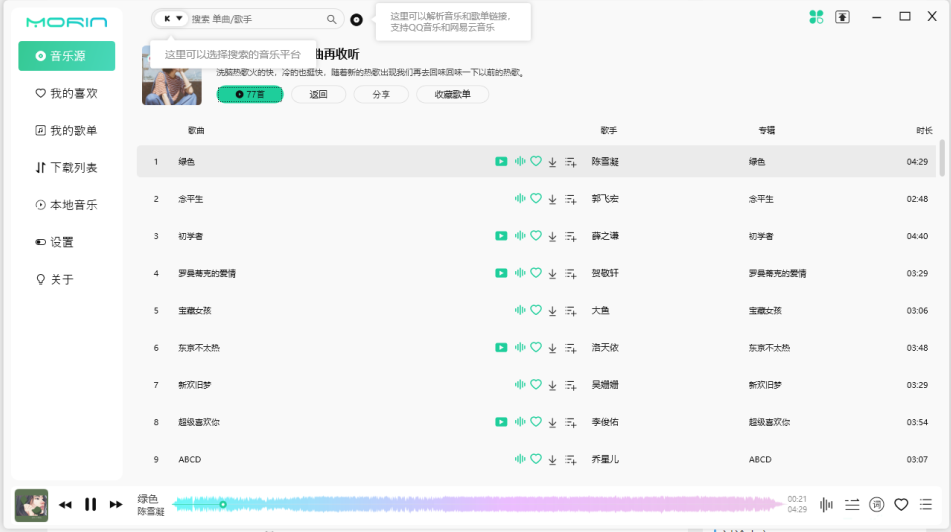This screenshot has height=532, width=951.
Task: Change the playback order mode
Action: tap(852, 505)
